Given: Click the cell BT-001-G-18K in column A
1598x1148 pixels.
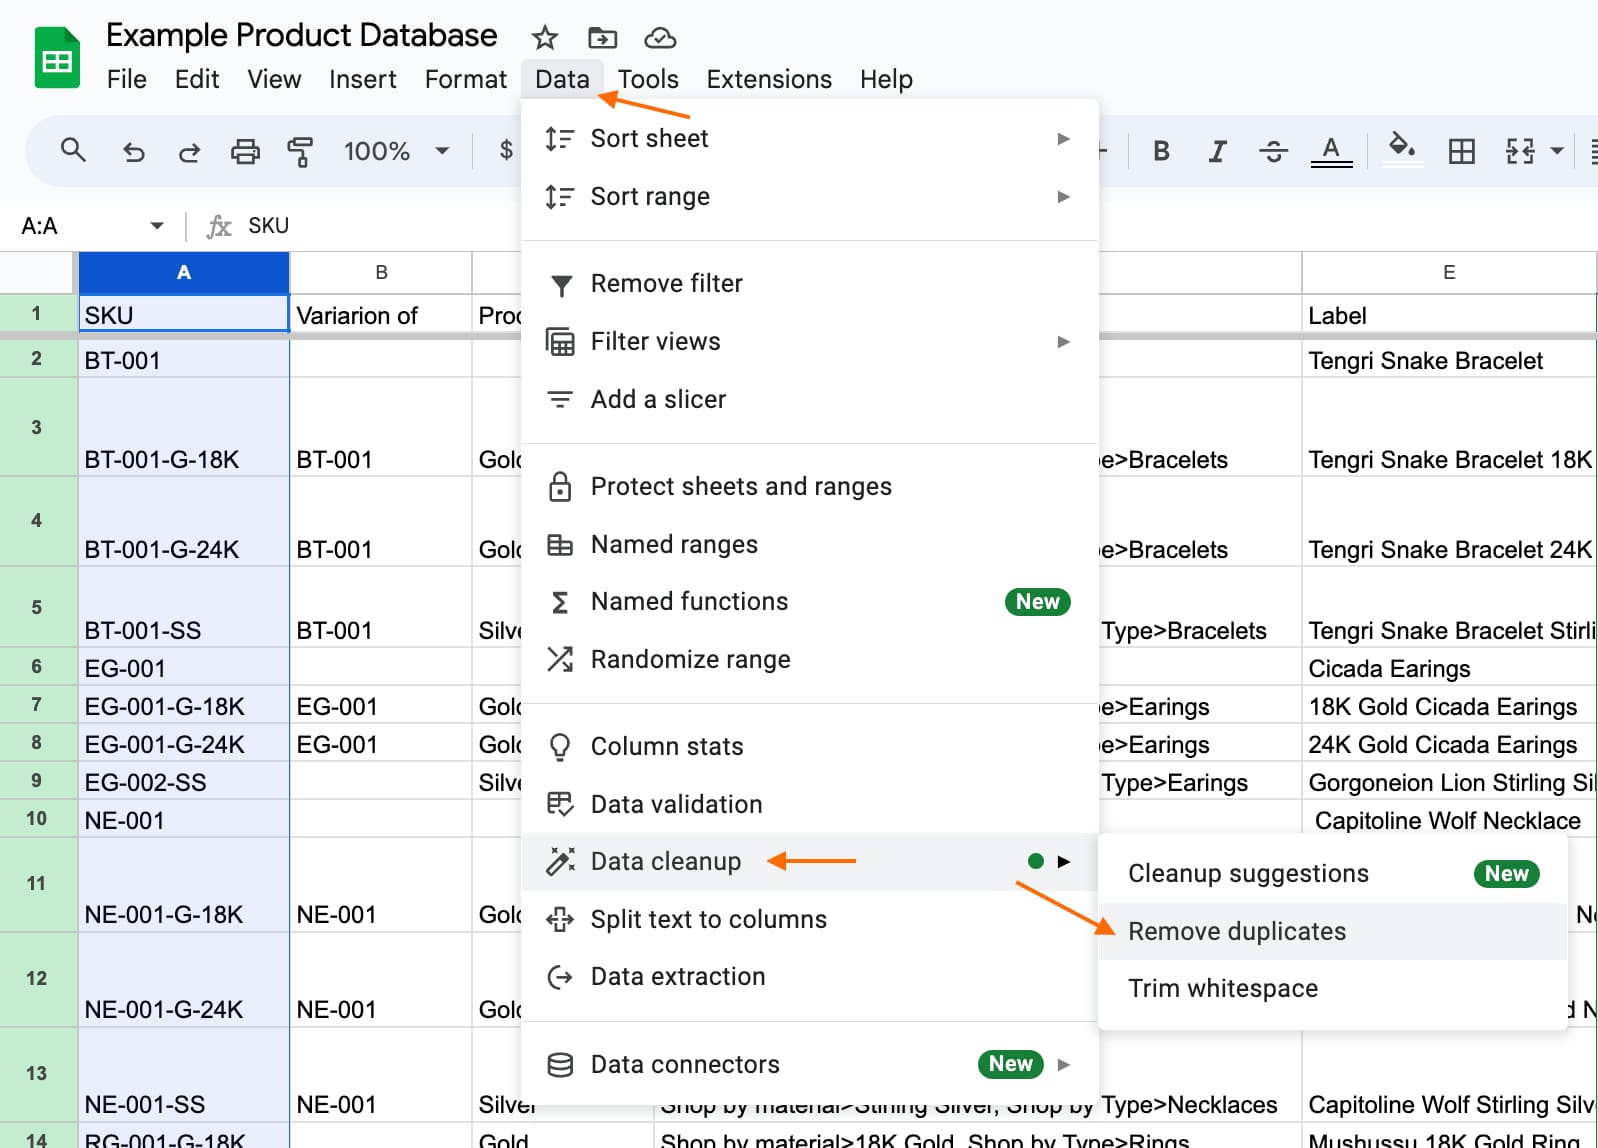Looking at the screenshot, I should pos(184,427).
